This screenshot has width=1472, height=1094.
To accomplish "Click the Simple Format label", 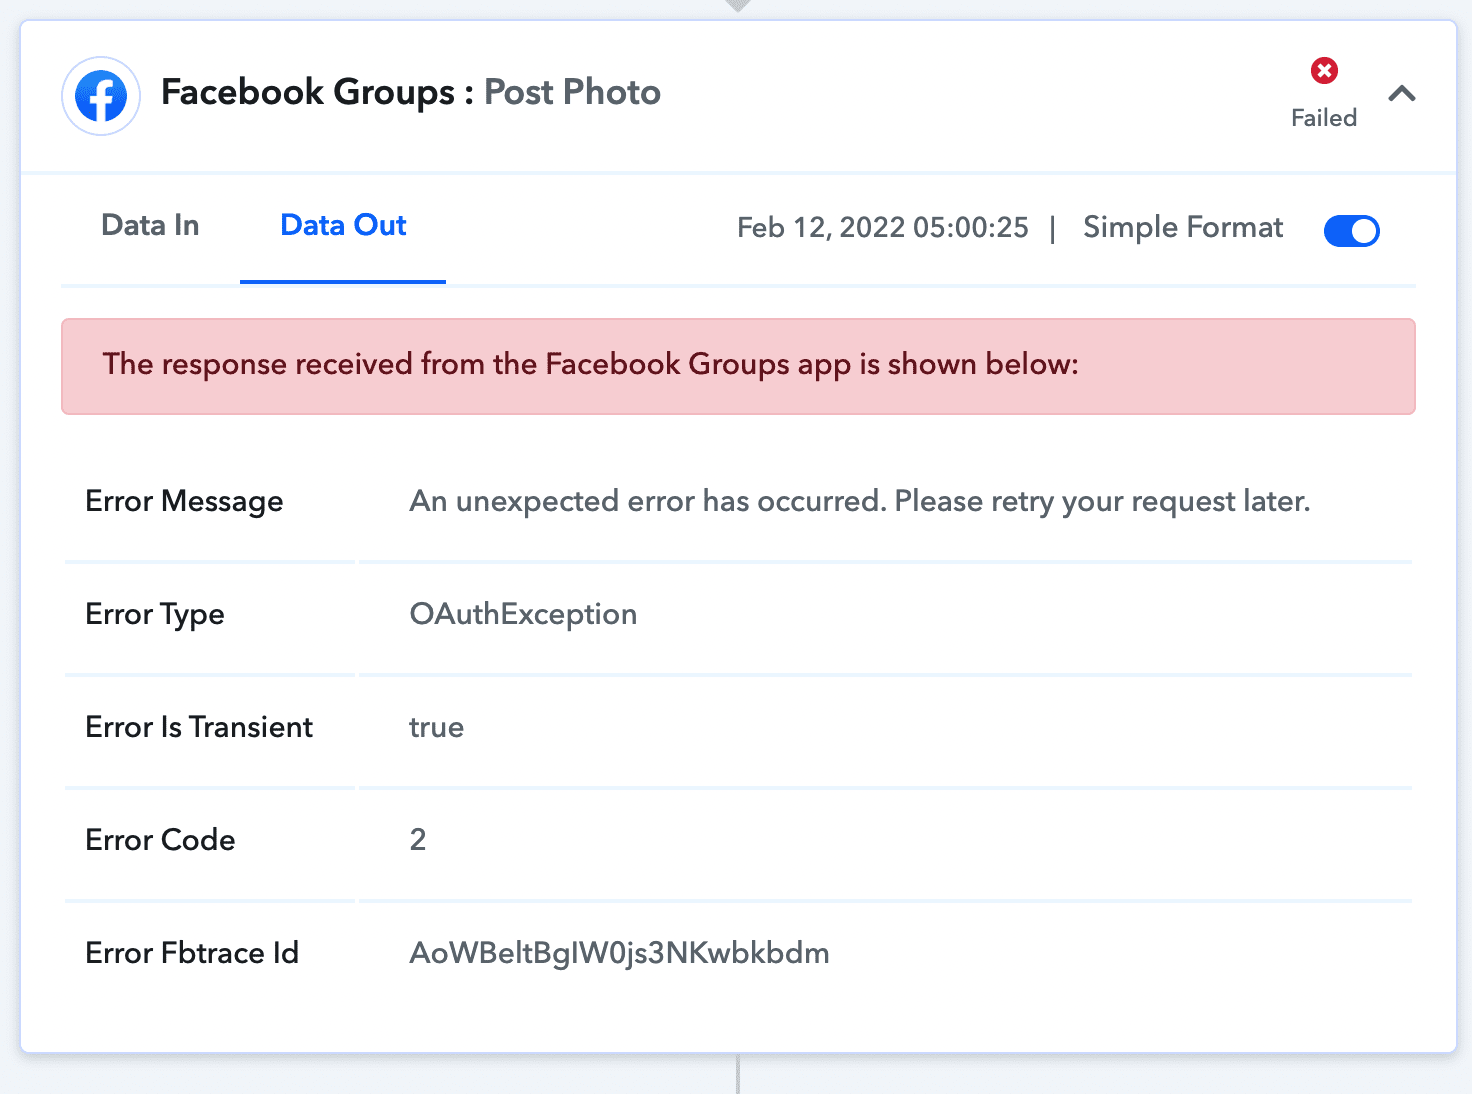I will coord(1182,228).
